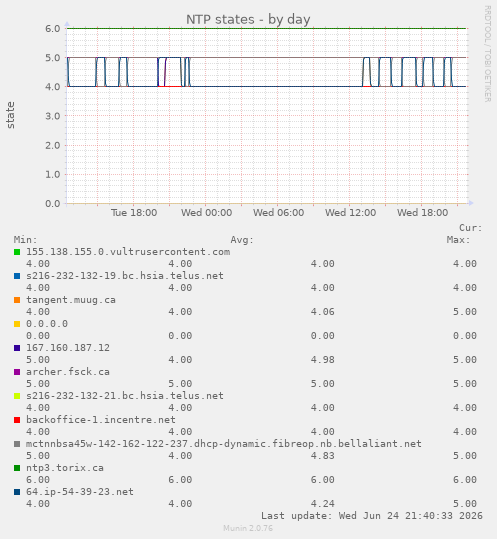Click the vertical state axis title
The width and height of the screenshot is (497, 539).
point(10,115)
